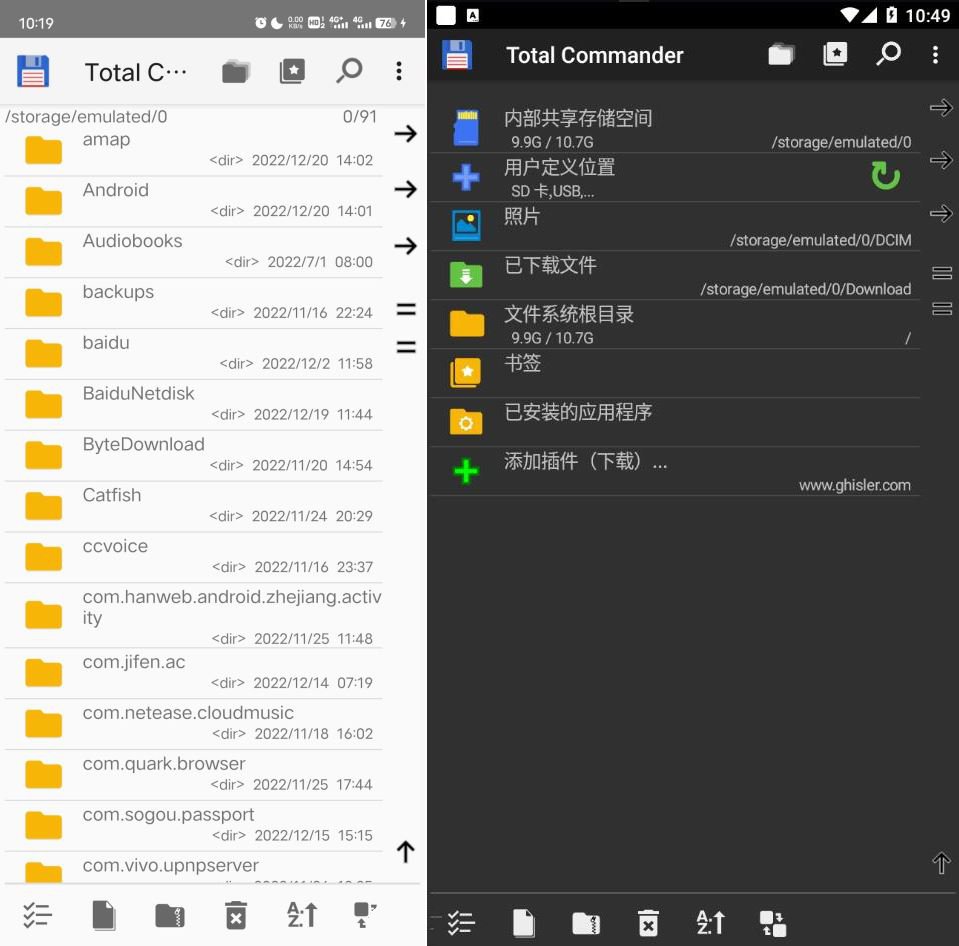959x946 pixels.
Task: Tap the button bar config icon in left window
Action: point(365,915)
